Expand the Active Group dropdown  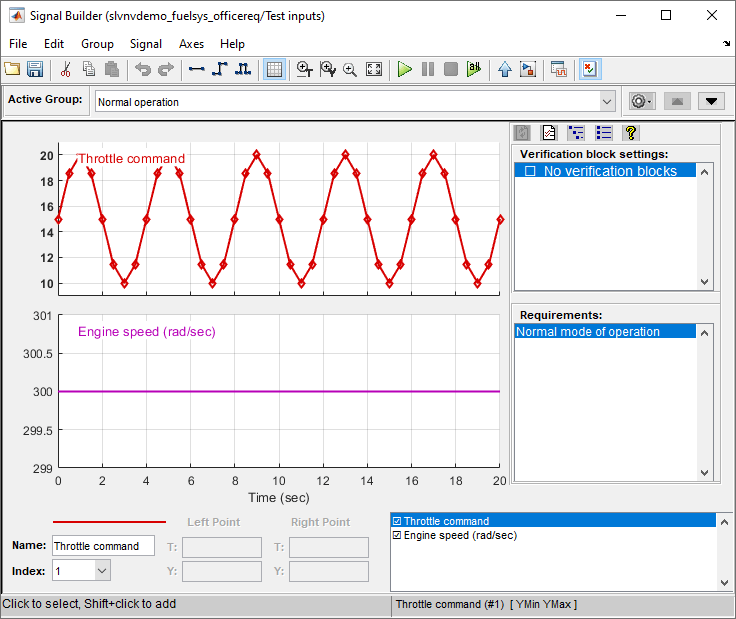click(607, 101)
